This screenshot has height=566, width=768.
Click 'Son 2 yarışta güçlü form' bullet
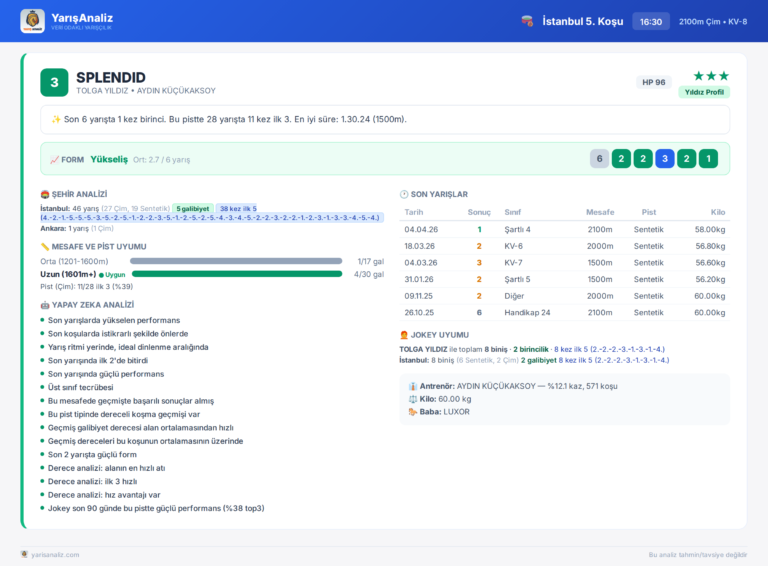pyautogui.click(x=93, y=455)
